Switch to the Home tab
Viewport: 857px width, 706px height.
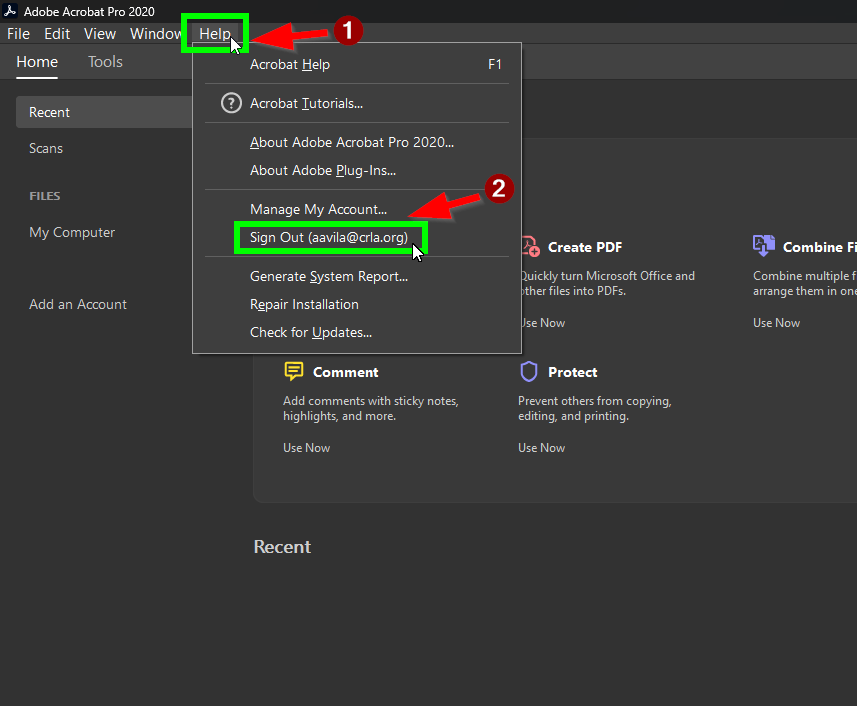pos(37,62)
